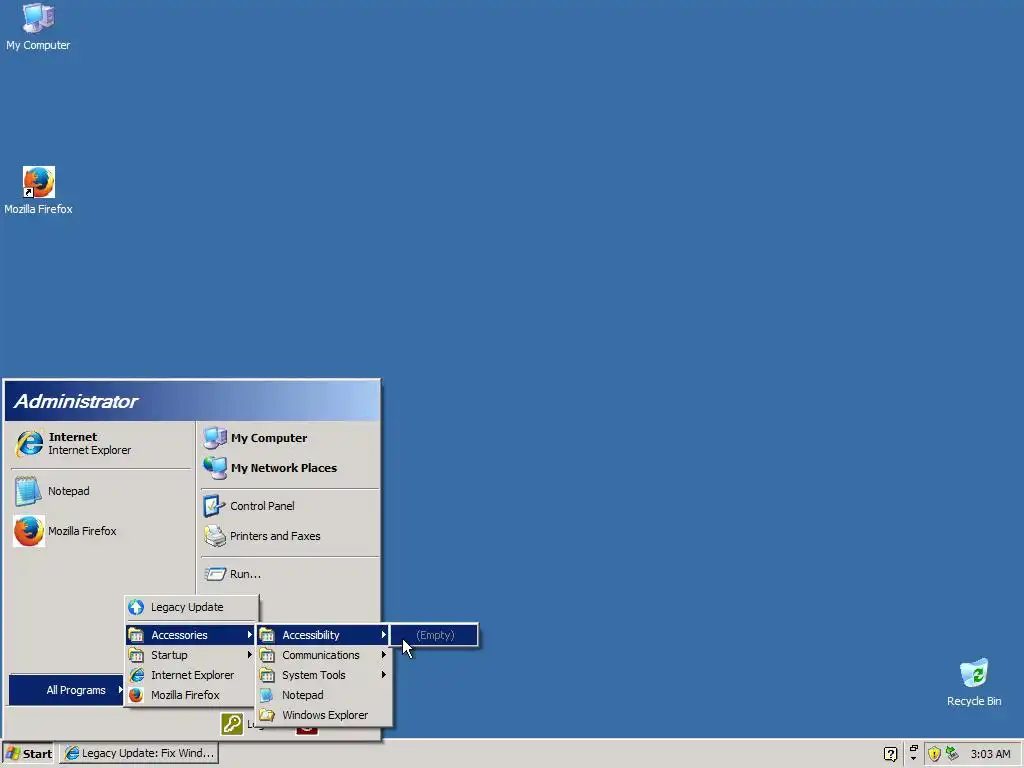
Task: Click the (Empty) entry under Accessibility
Action: point(434,635)
